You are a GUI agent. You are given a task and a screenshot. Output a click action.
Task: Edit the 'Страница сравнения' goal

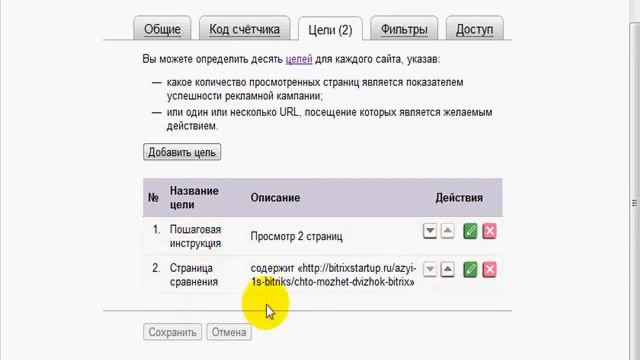click(470, 269)
